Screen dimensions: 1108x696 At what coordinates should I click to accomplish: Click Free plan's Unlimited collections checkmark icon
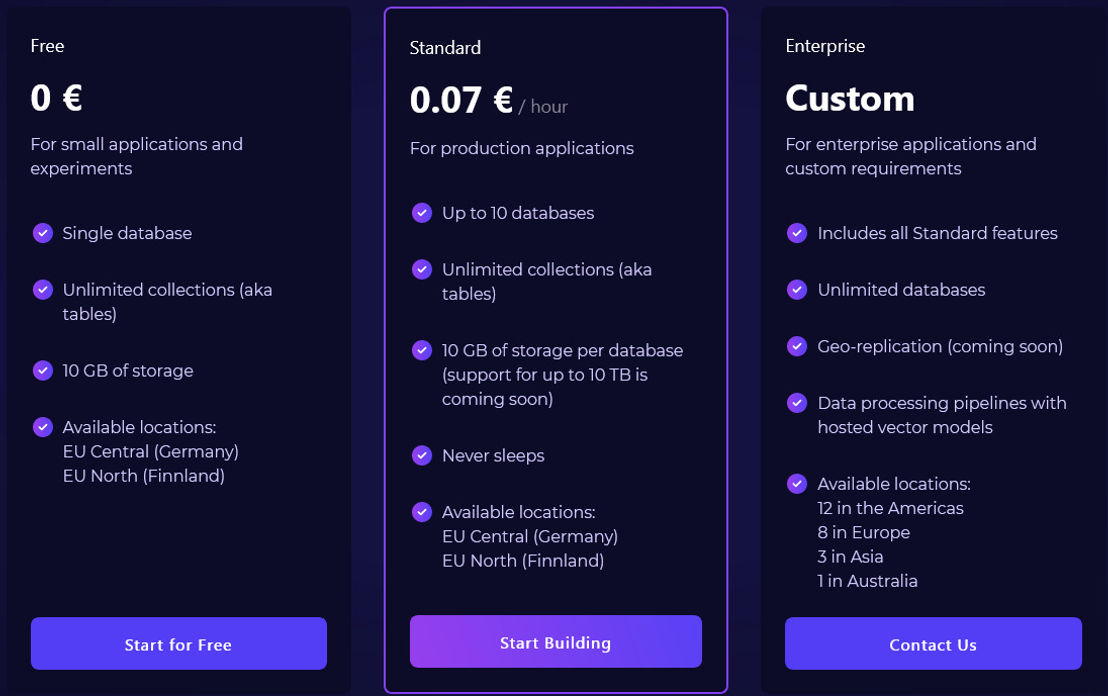43,289
